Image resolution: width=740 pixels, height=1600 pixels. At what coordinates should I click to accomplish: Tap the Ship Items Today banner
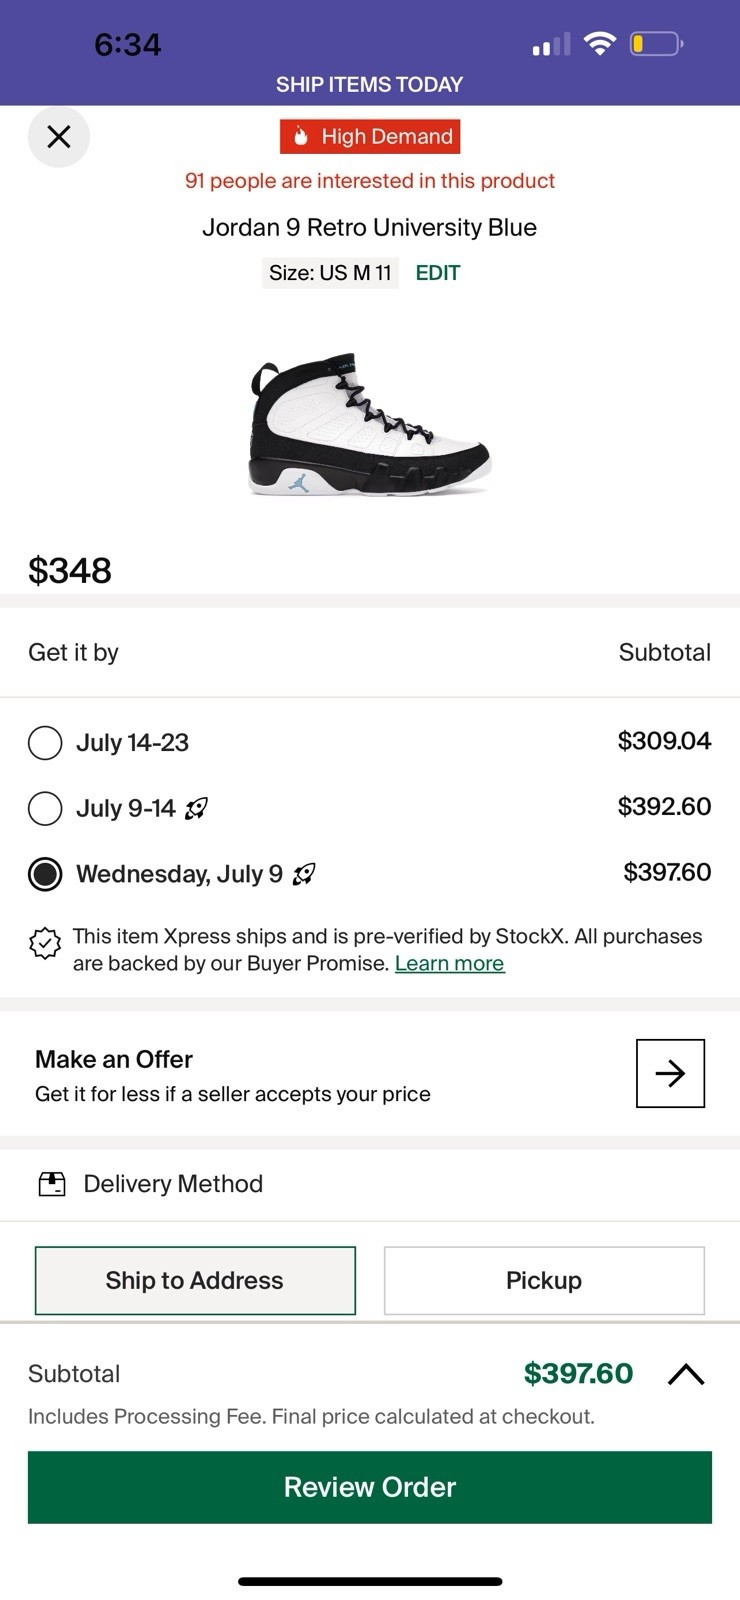pos(370,85)
